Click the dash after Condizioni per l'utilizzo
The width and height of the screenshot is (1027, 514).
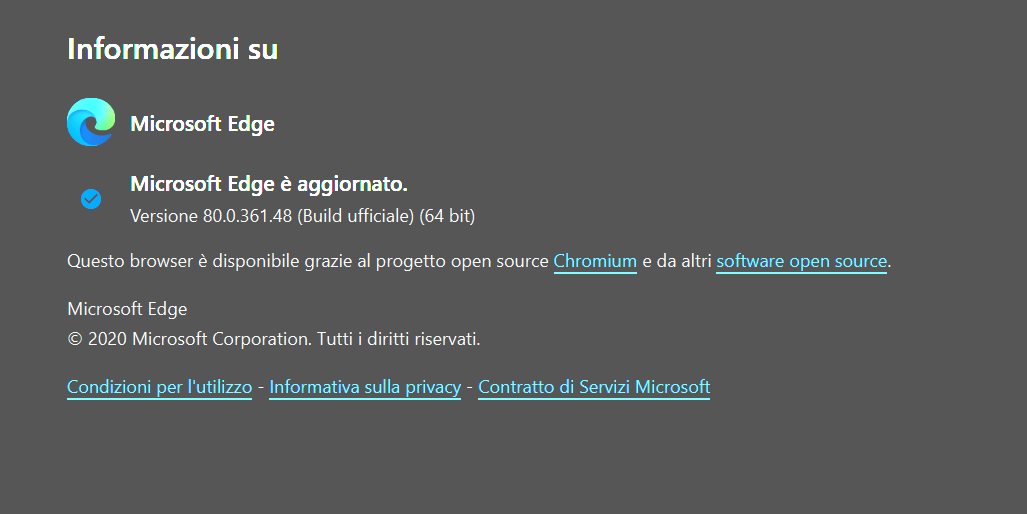261,387
